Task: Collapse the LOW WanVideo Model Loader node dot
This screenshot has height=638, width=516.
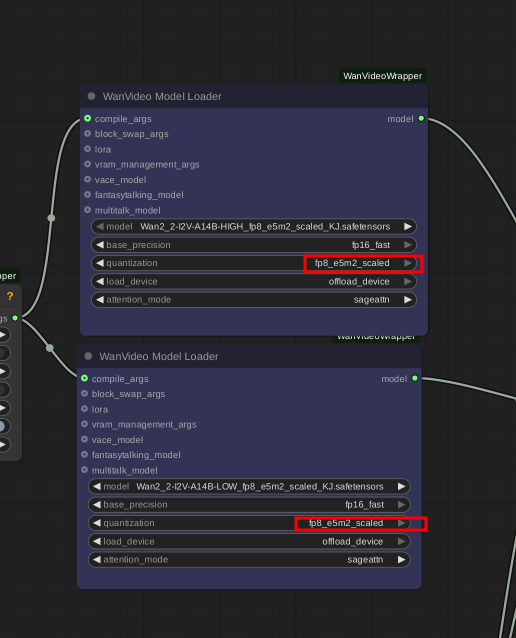Action: pyautogui.click(x=88, y=356)
